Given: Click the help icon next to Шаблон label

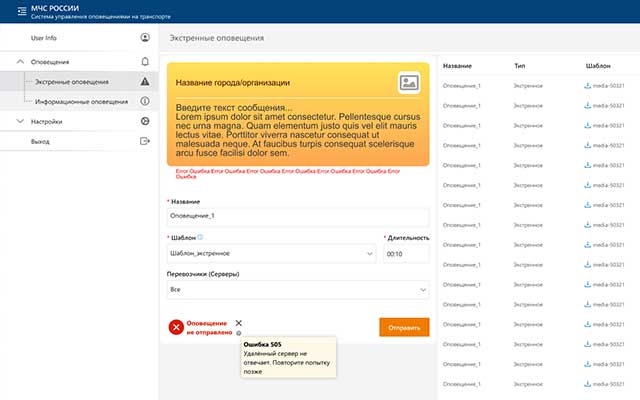Looking at the screenshot, I should (x=200, y=237).
